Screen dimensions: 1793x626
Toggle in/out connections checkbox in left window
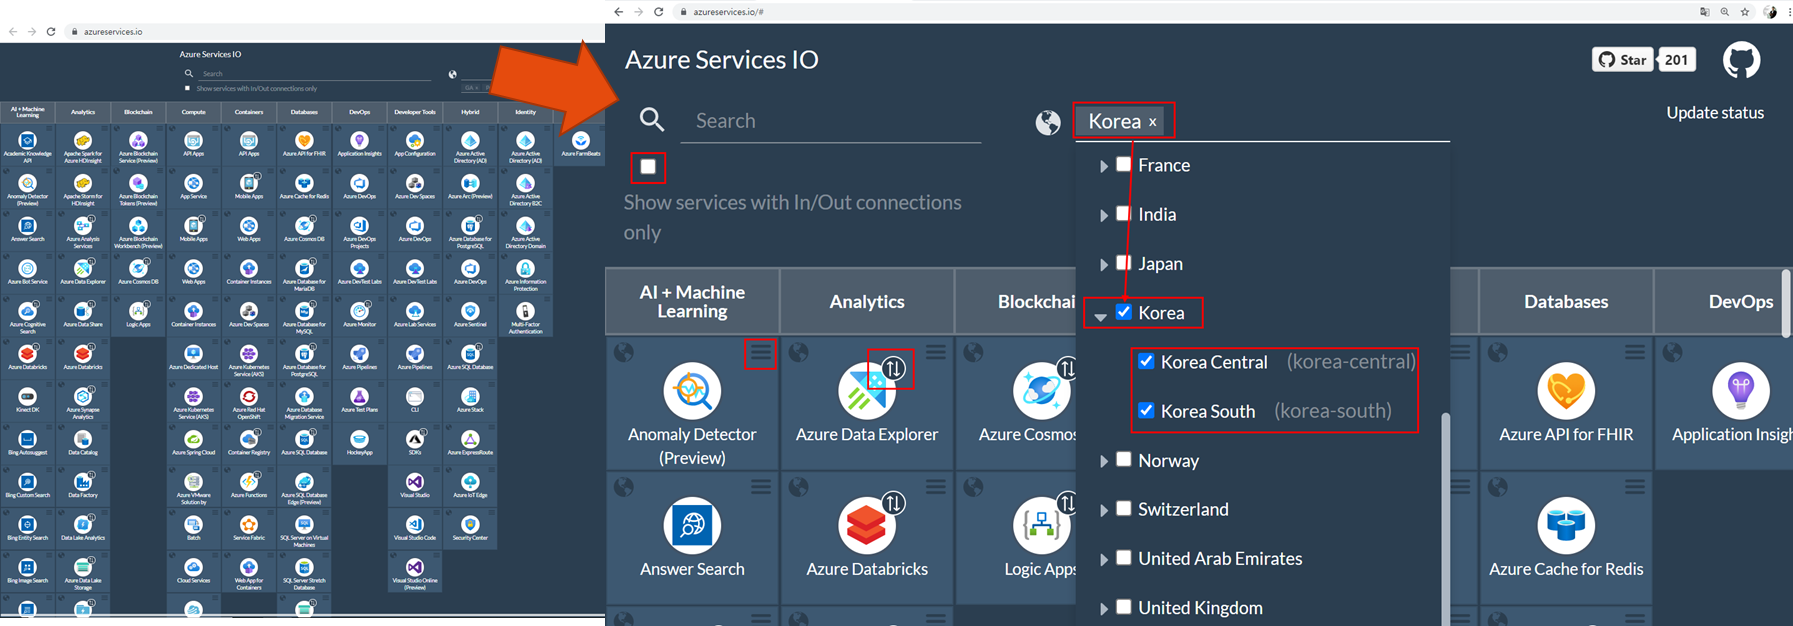click(187, 88)
